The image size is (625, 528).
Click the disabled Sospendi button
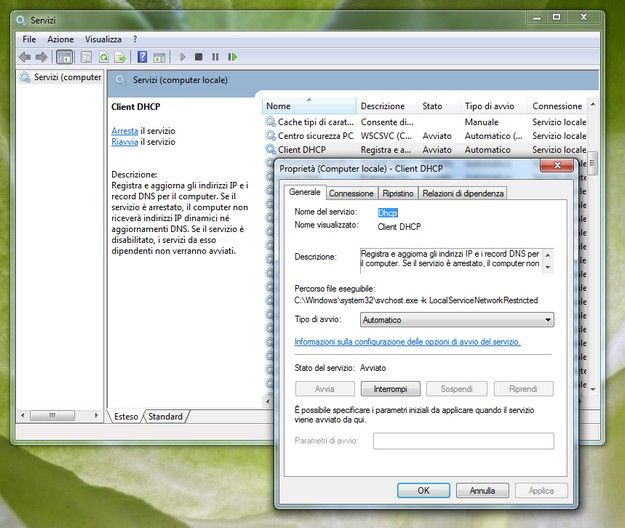(456, 389)
